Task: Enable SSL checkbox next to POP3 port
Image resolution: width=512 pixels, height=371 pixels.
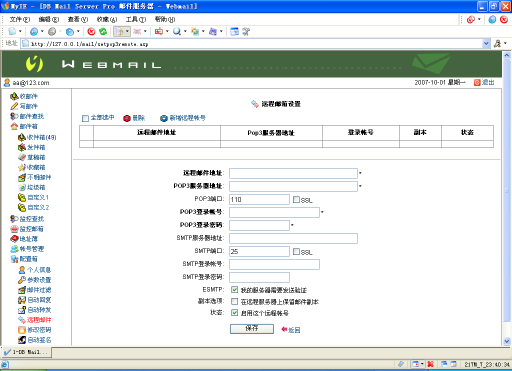Action: (296, 199)
